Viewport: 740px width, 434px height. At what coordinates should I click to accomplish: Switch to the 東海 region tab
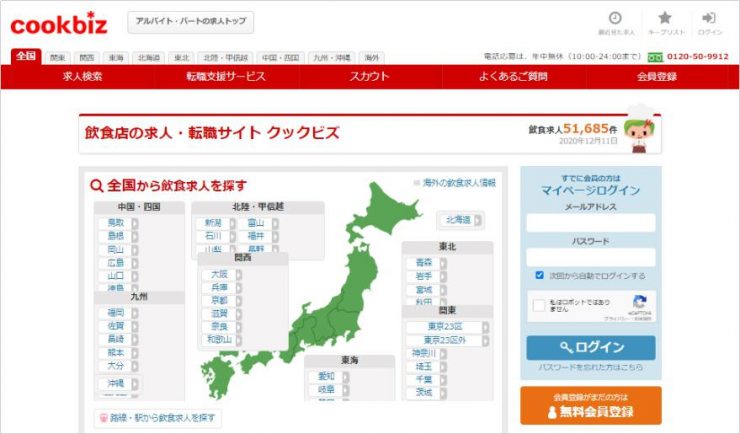(116, 58)
